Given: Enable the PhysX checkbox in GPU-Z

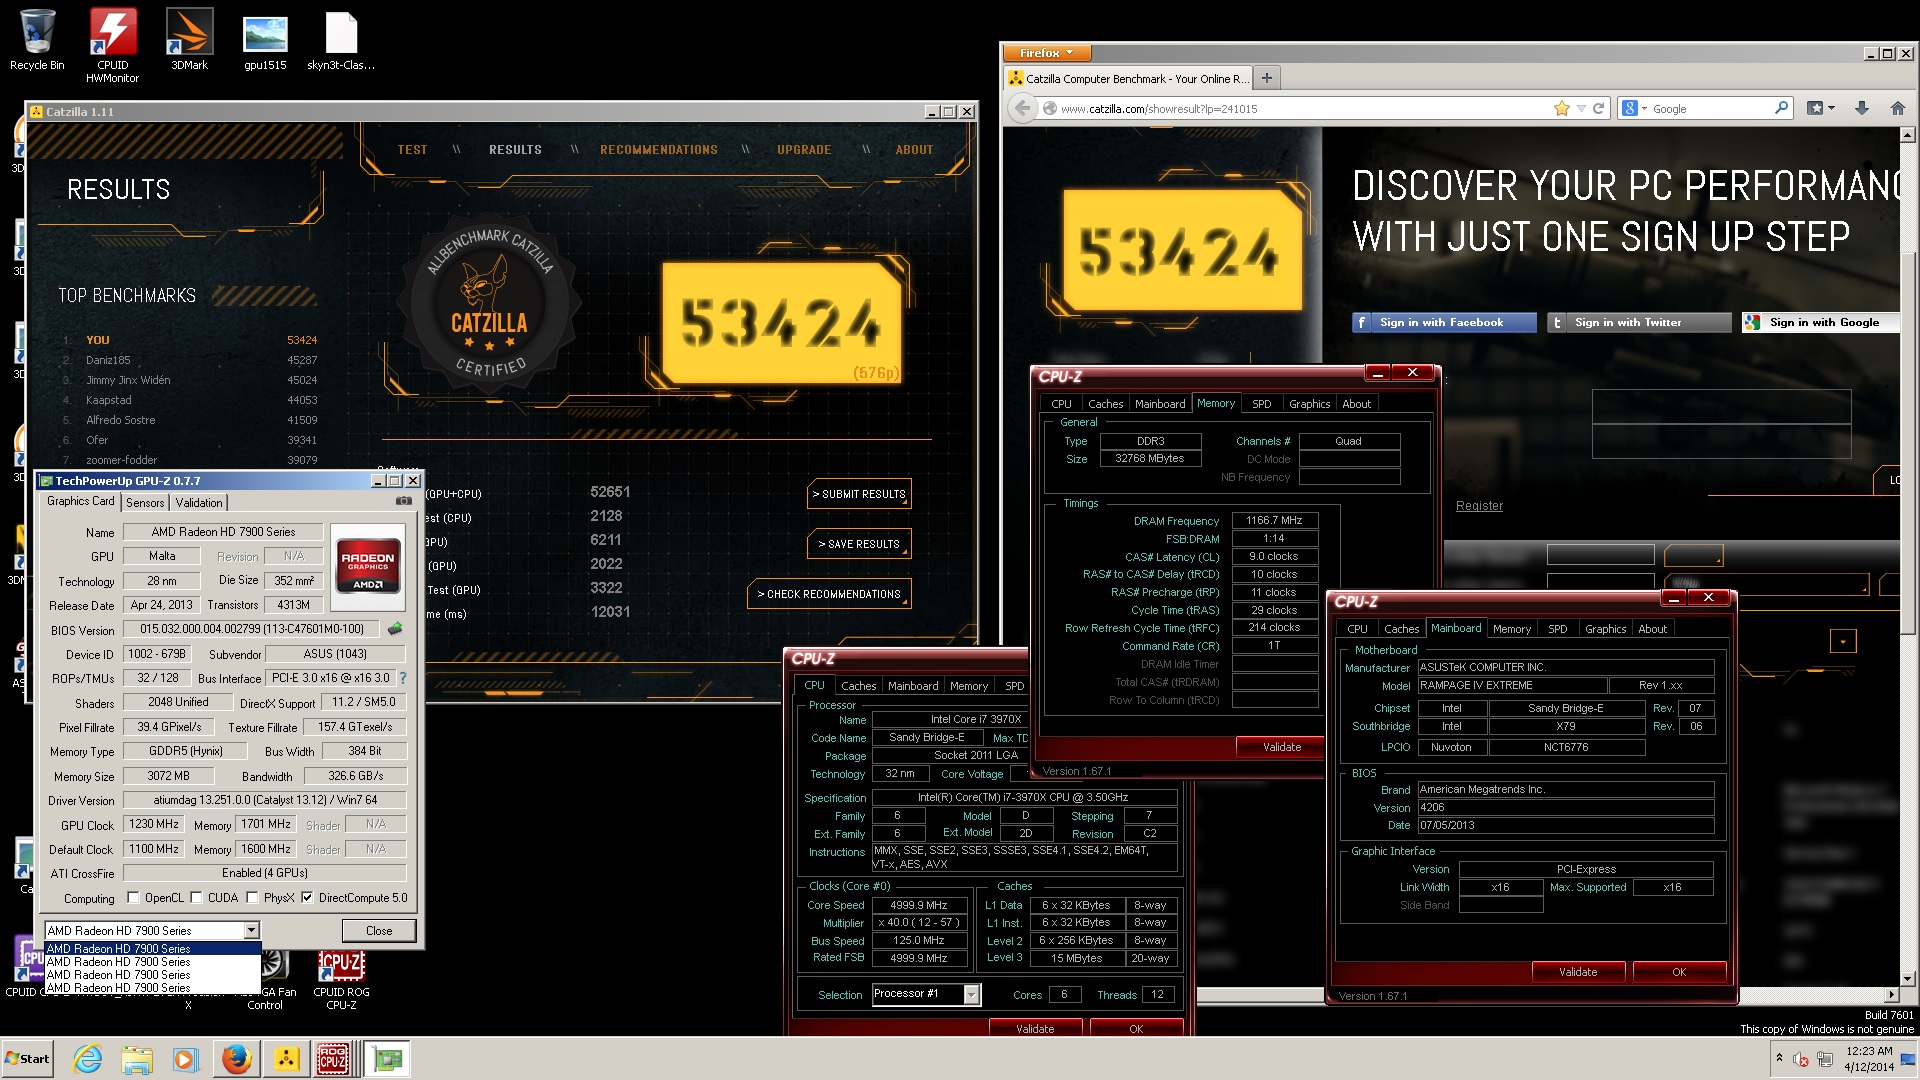Looking at the screenshot, I should (252, 898).
